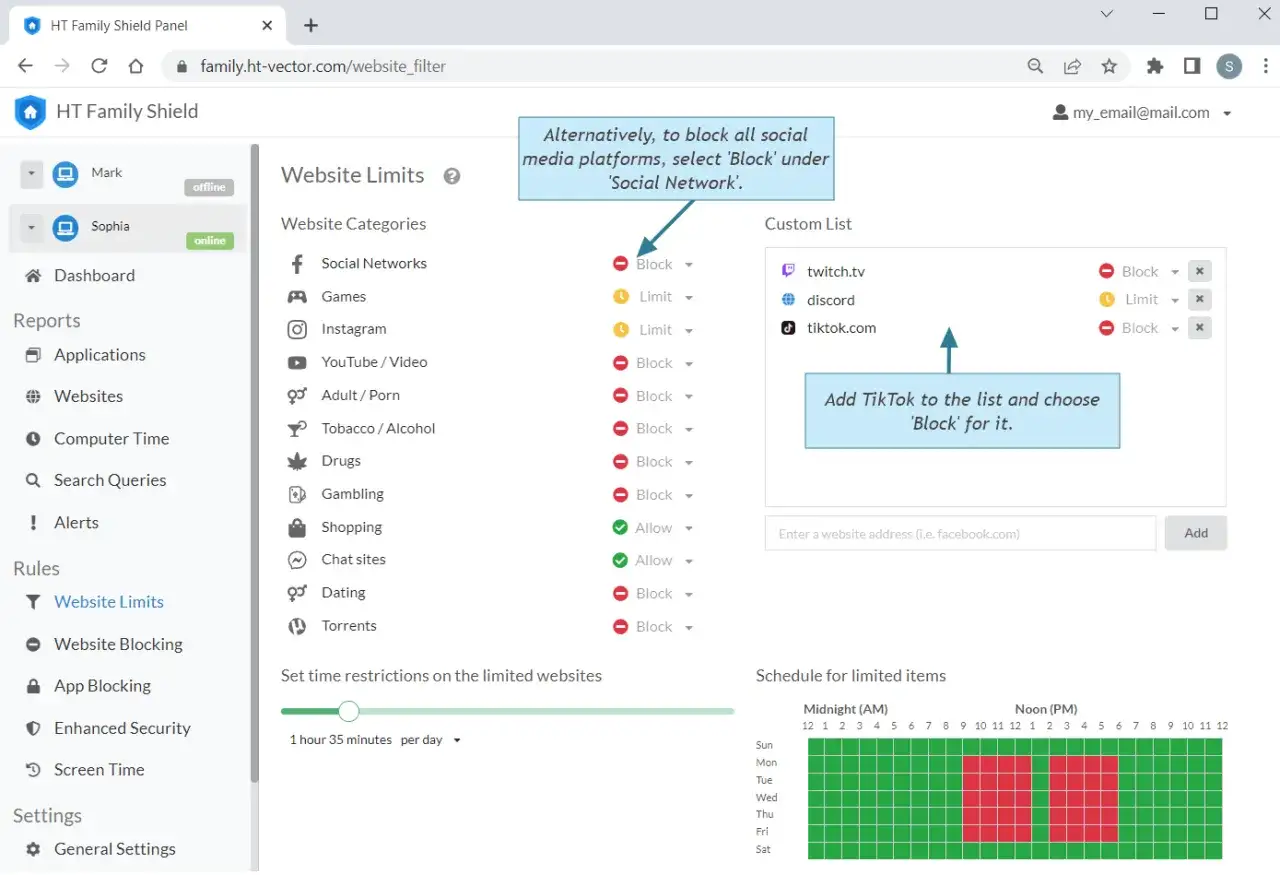Bookmark this page with the star icon
Image resolution: width=1280 pixels, height=875 pixels.
1109,66
